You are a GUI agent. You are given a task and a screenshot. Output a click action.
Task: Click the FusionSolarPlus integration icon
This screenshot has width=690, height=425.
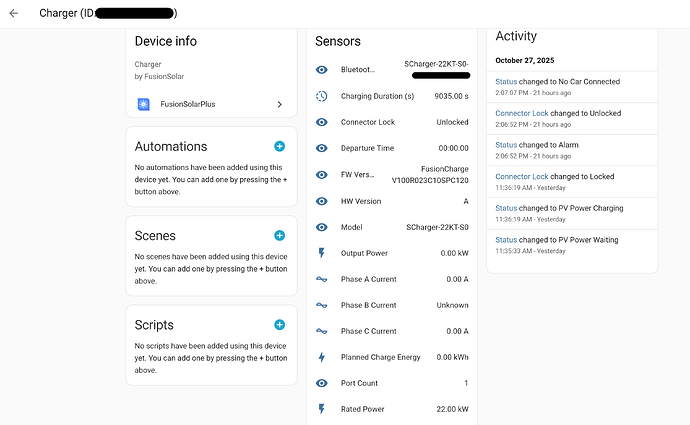coord(144,104)
